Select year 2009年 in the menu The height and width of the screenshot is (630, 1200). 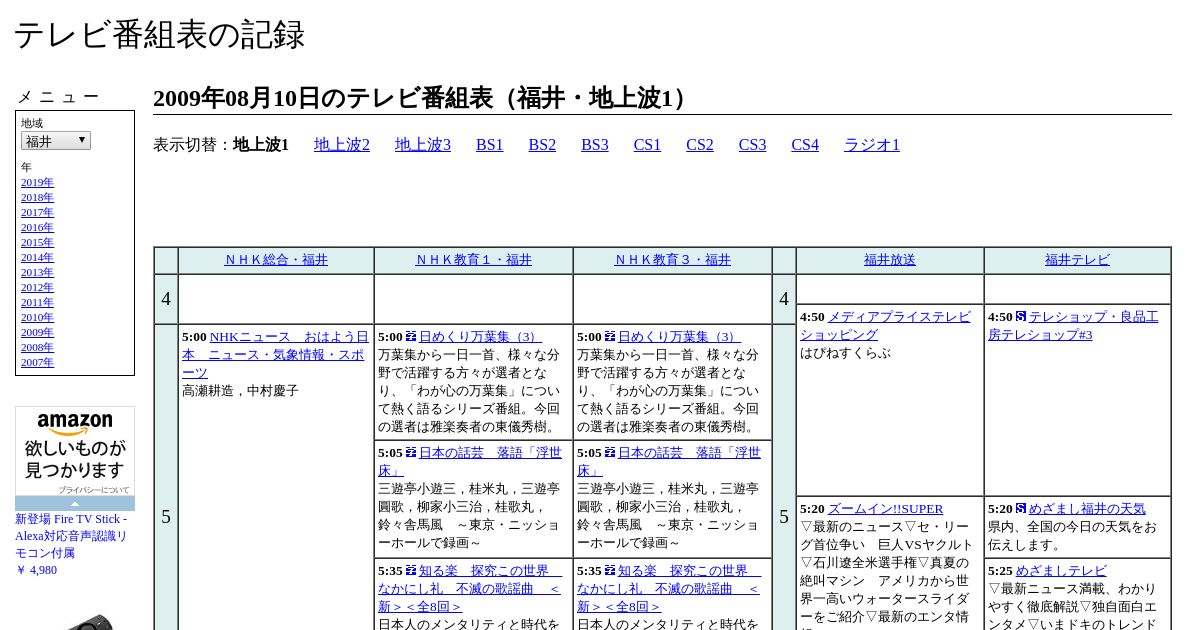(37, 333)
